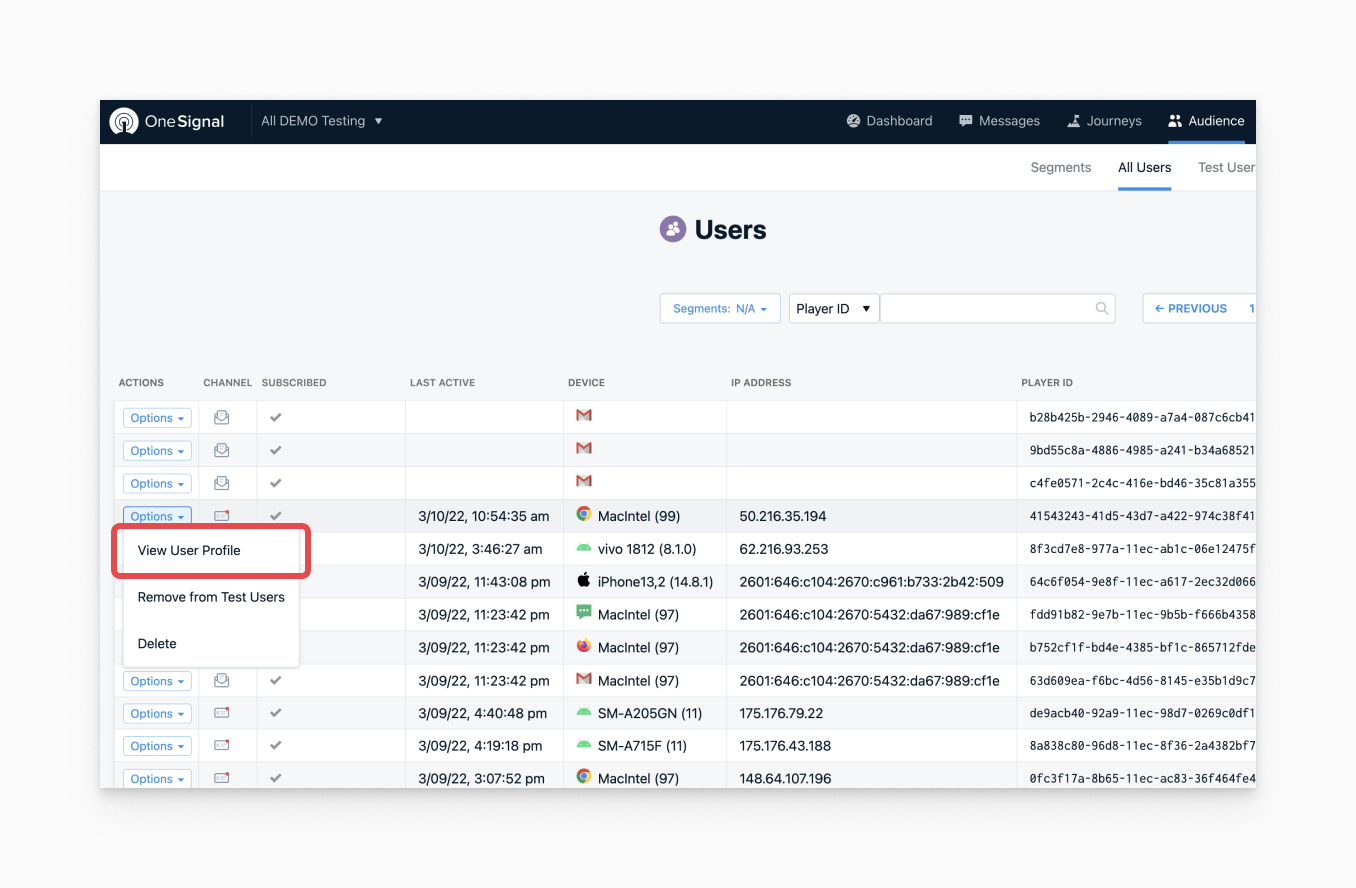This screenshot has height=888, width=1356.
Task: Click the user search input field
Action: 998,309
